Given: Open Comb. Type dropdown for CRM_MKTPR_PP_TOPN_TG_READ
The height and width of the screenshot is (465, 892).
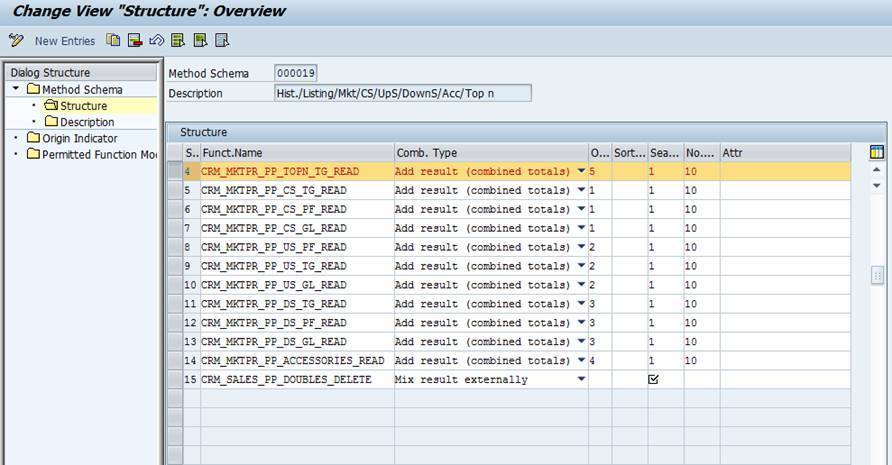Looking at the screenshot, I should pyautogui.click(x=581, y=171).
